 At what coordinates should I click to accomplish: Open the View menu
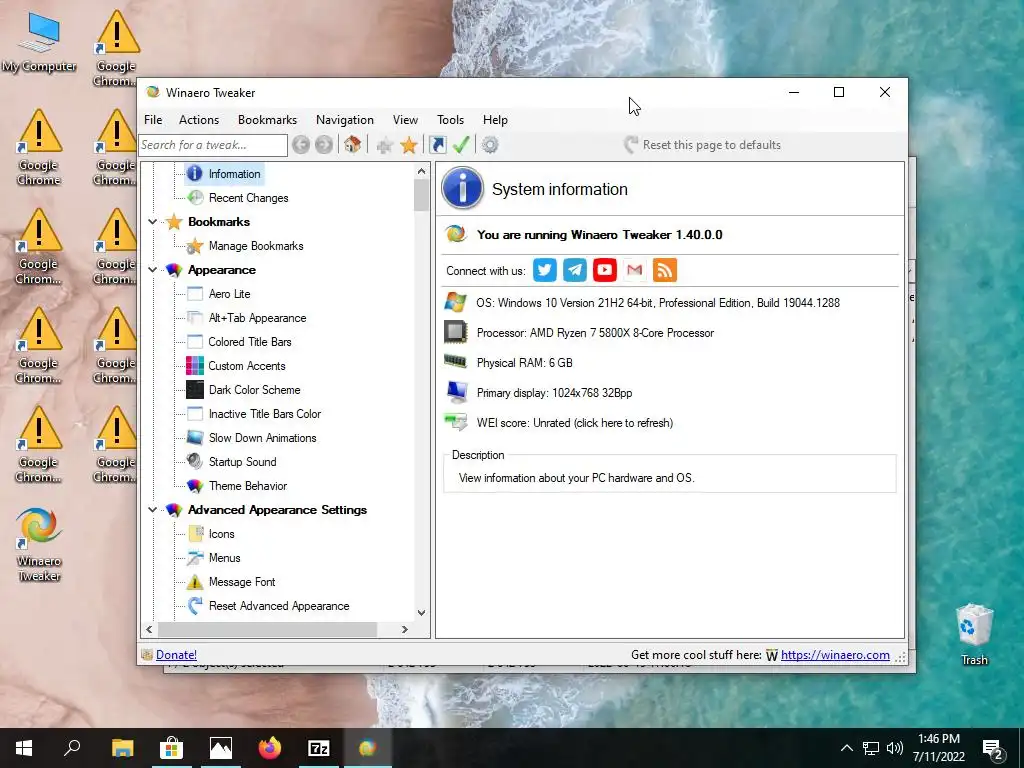click(405, 120)
